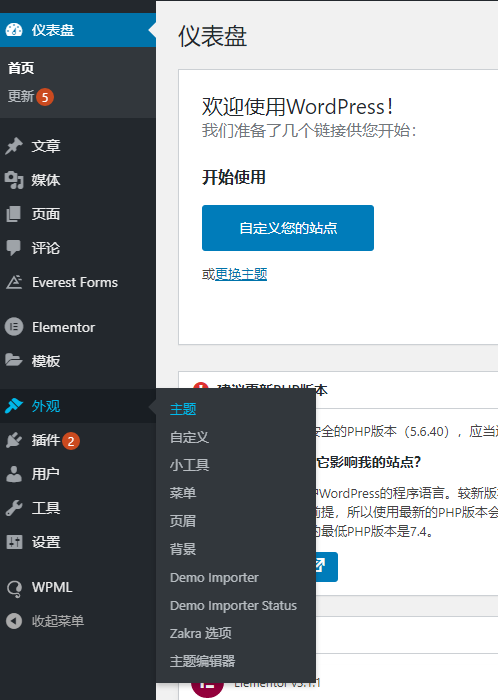Open Demo Importer Status entry
The image size is (498, 700).
pyautogui.click(x=233, y=605)
